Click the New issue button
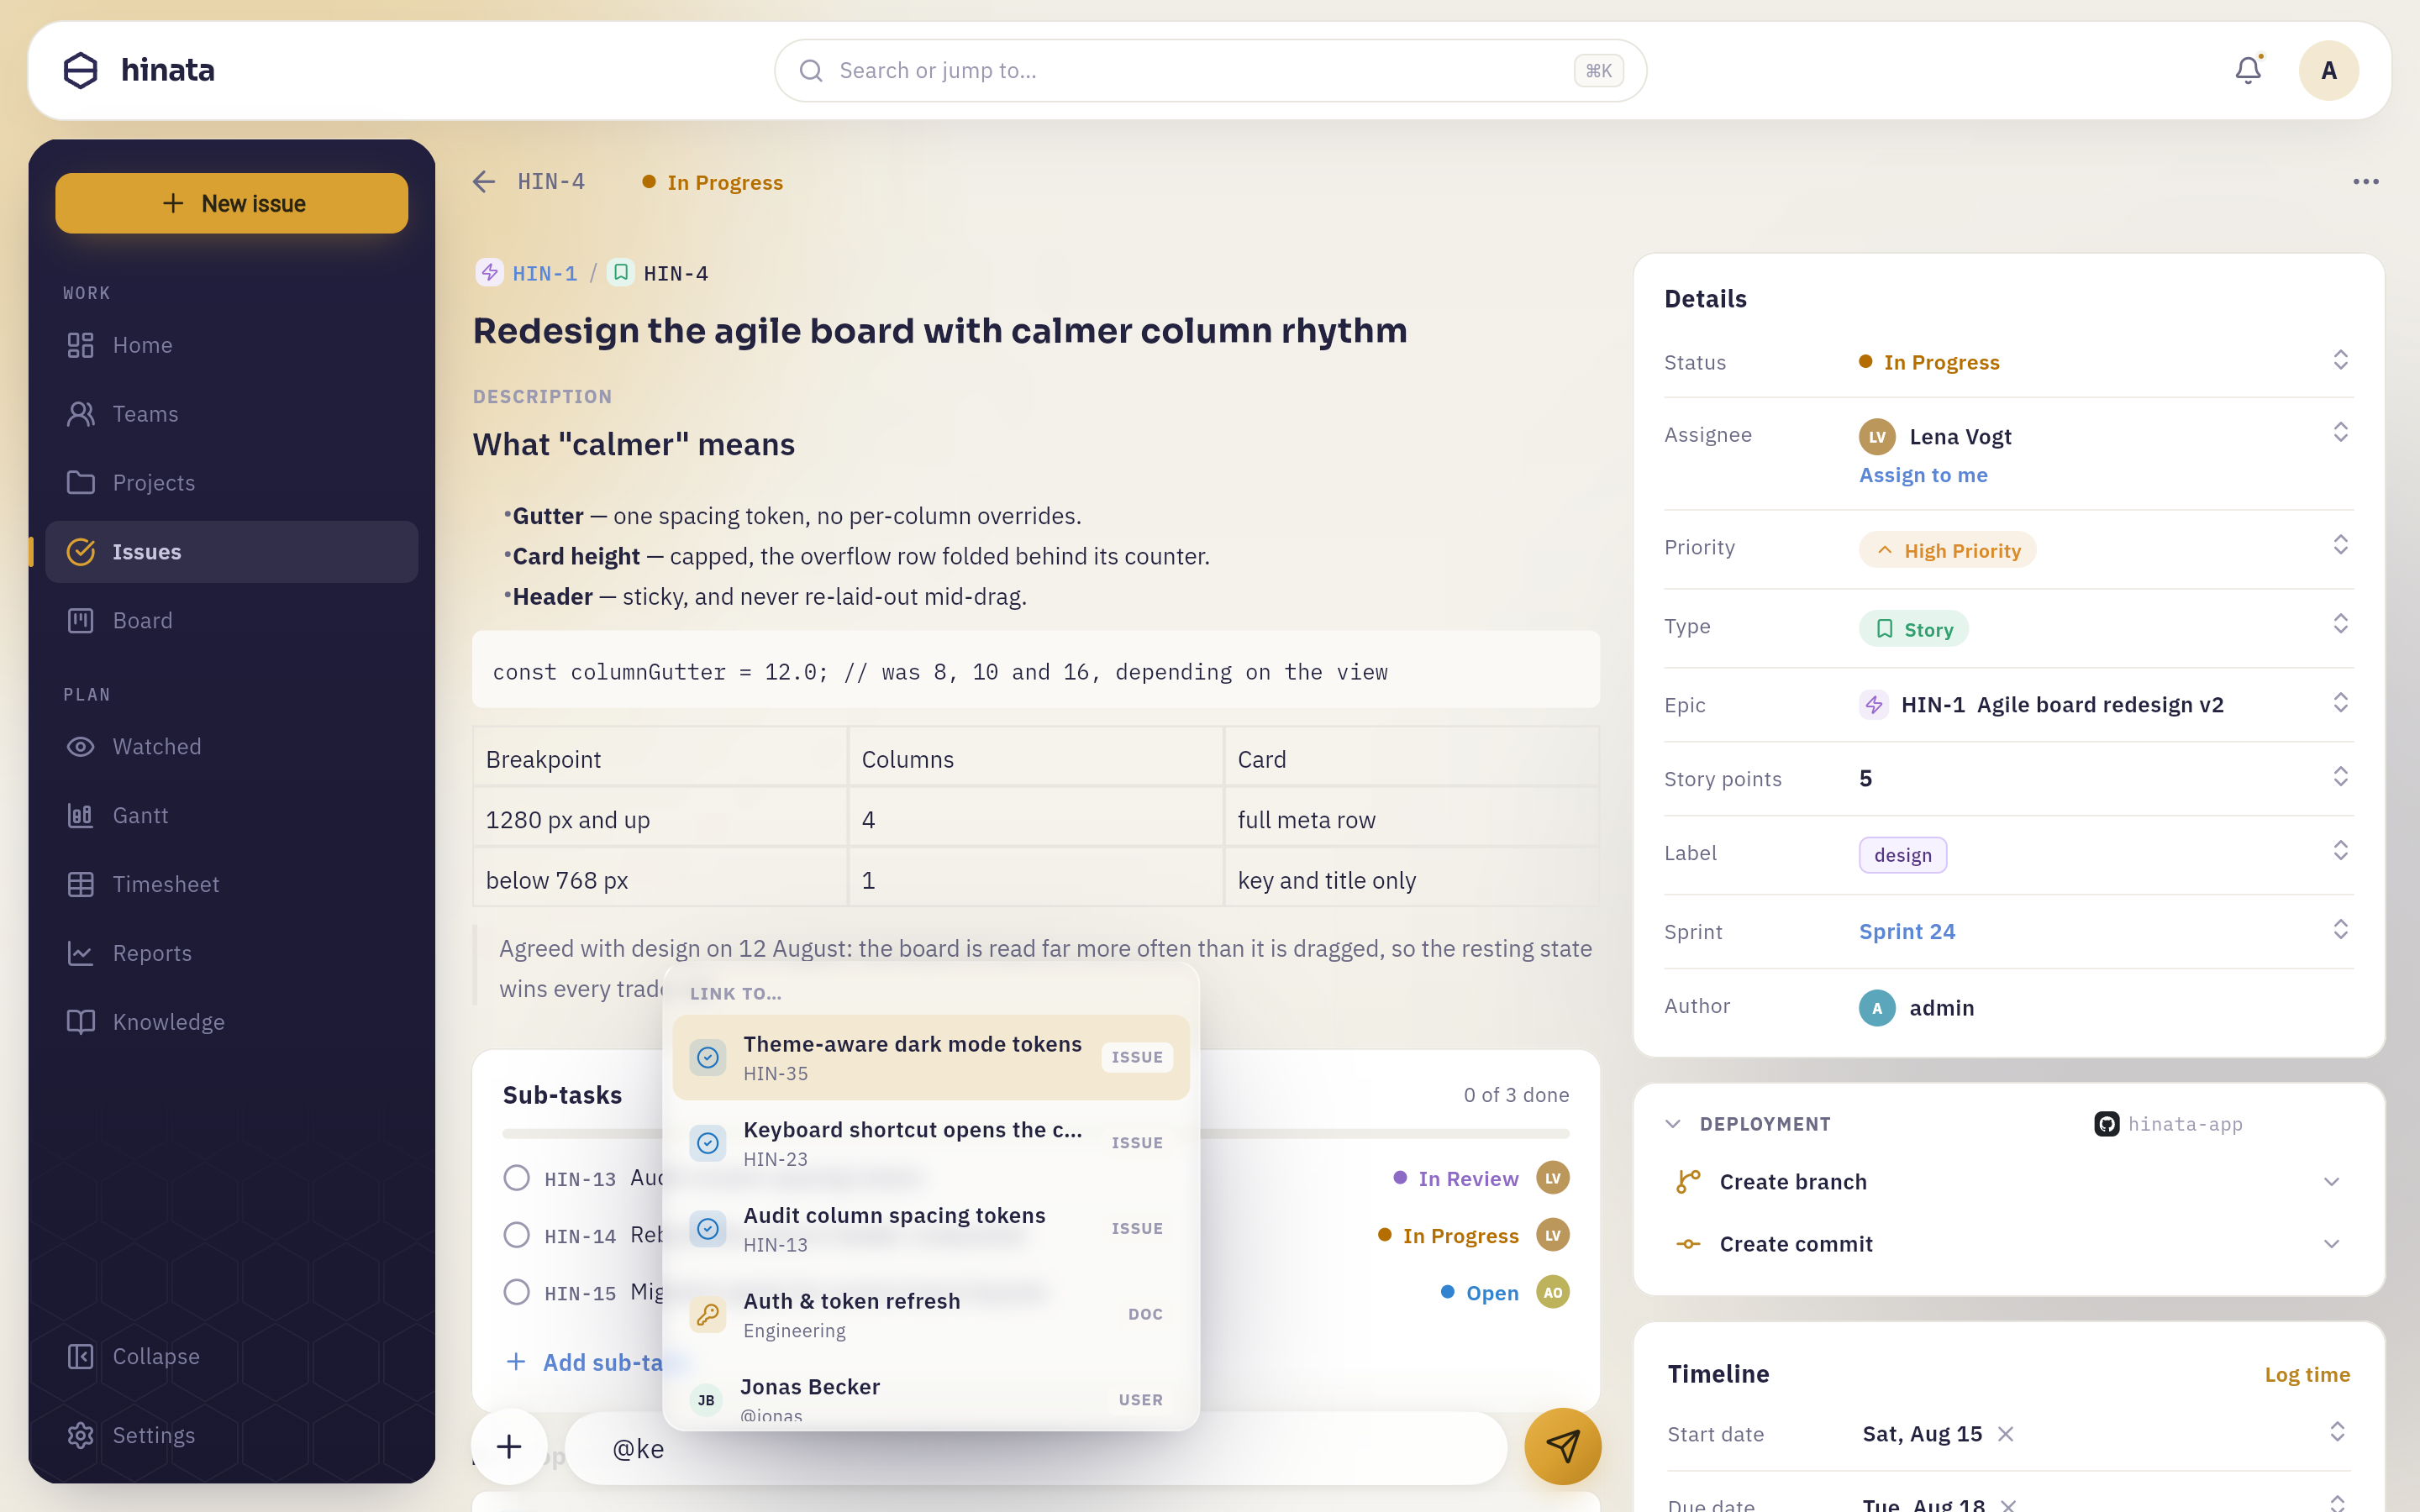The height and width of the screenshot is (1512, 2420). coord(232,203)
